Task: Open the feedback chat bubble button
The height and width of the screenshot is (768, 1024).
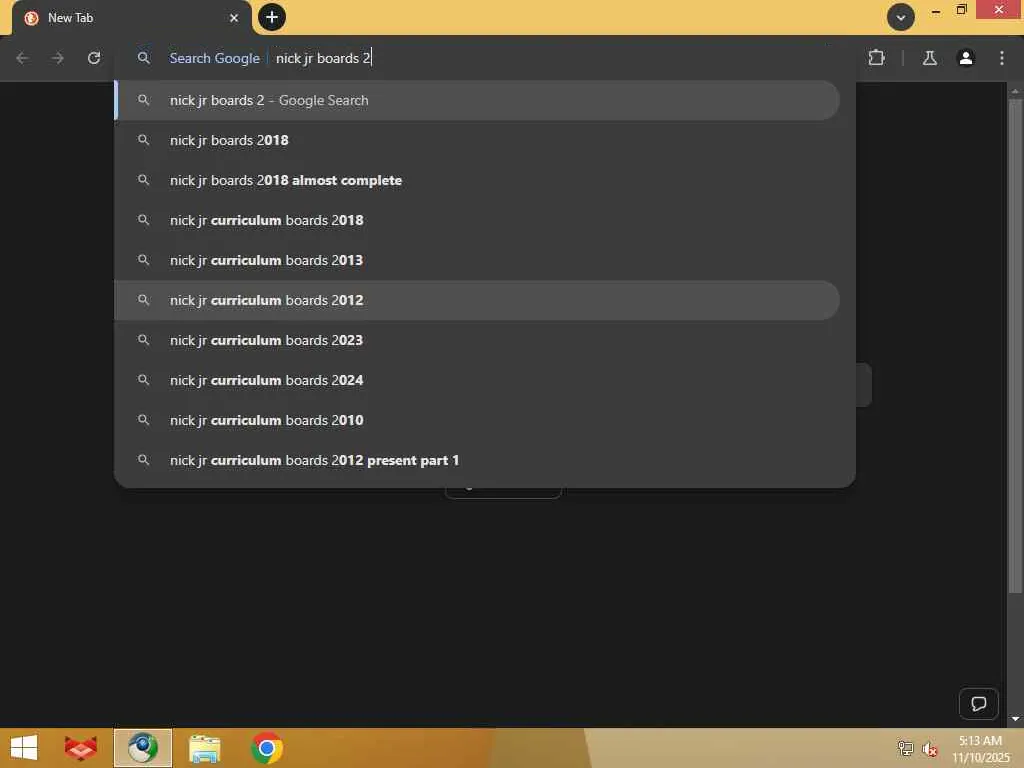Action: (978, 703)
